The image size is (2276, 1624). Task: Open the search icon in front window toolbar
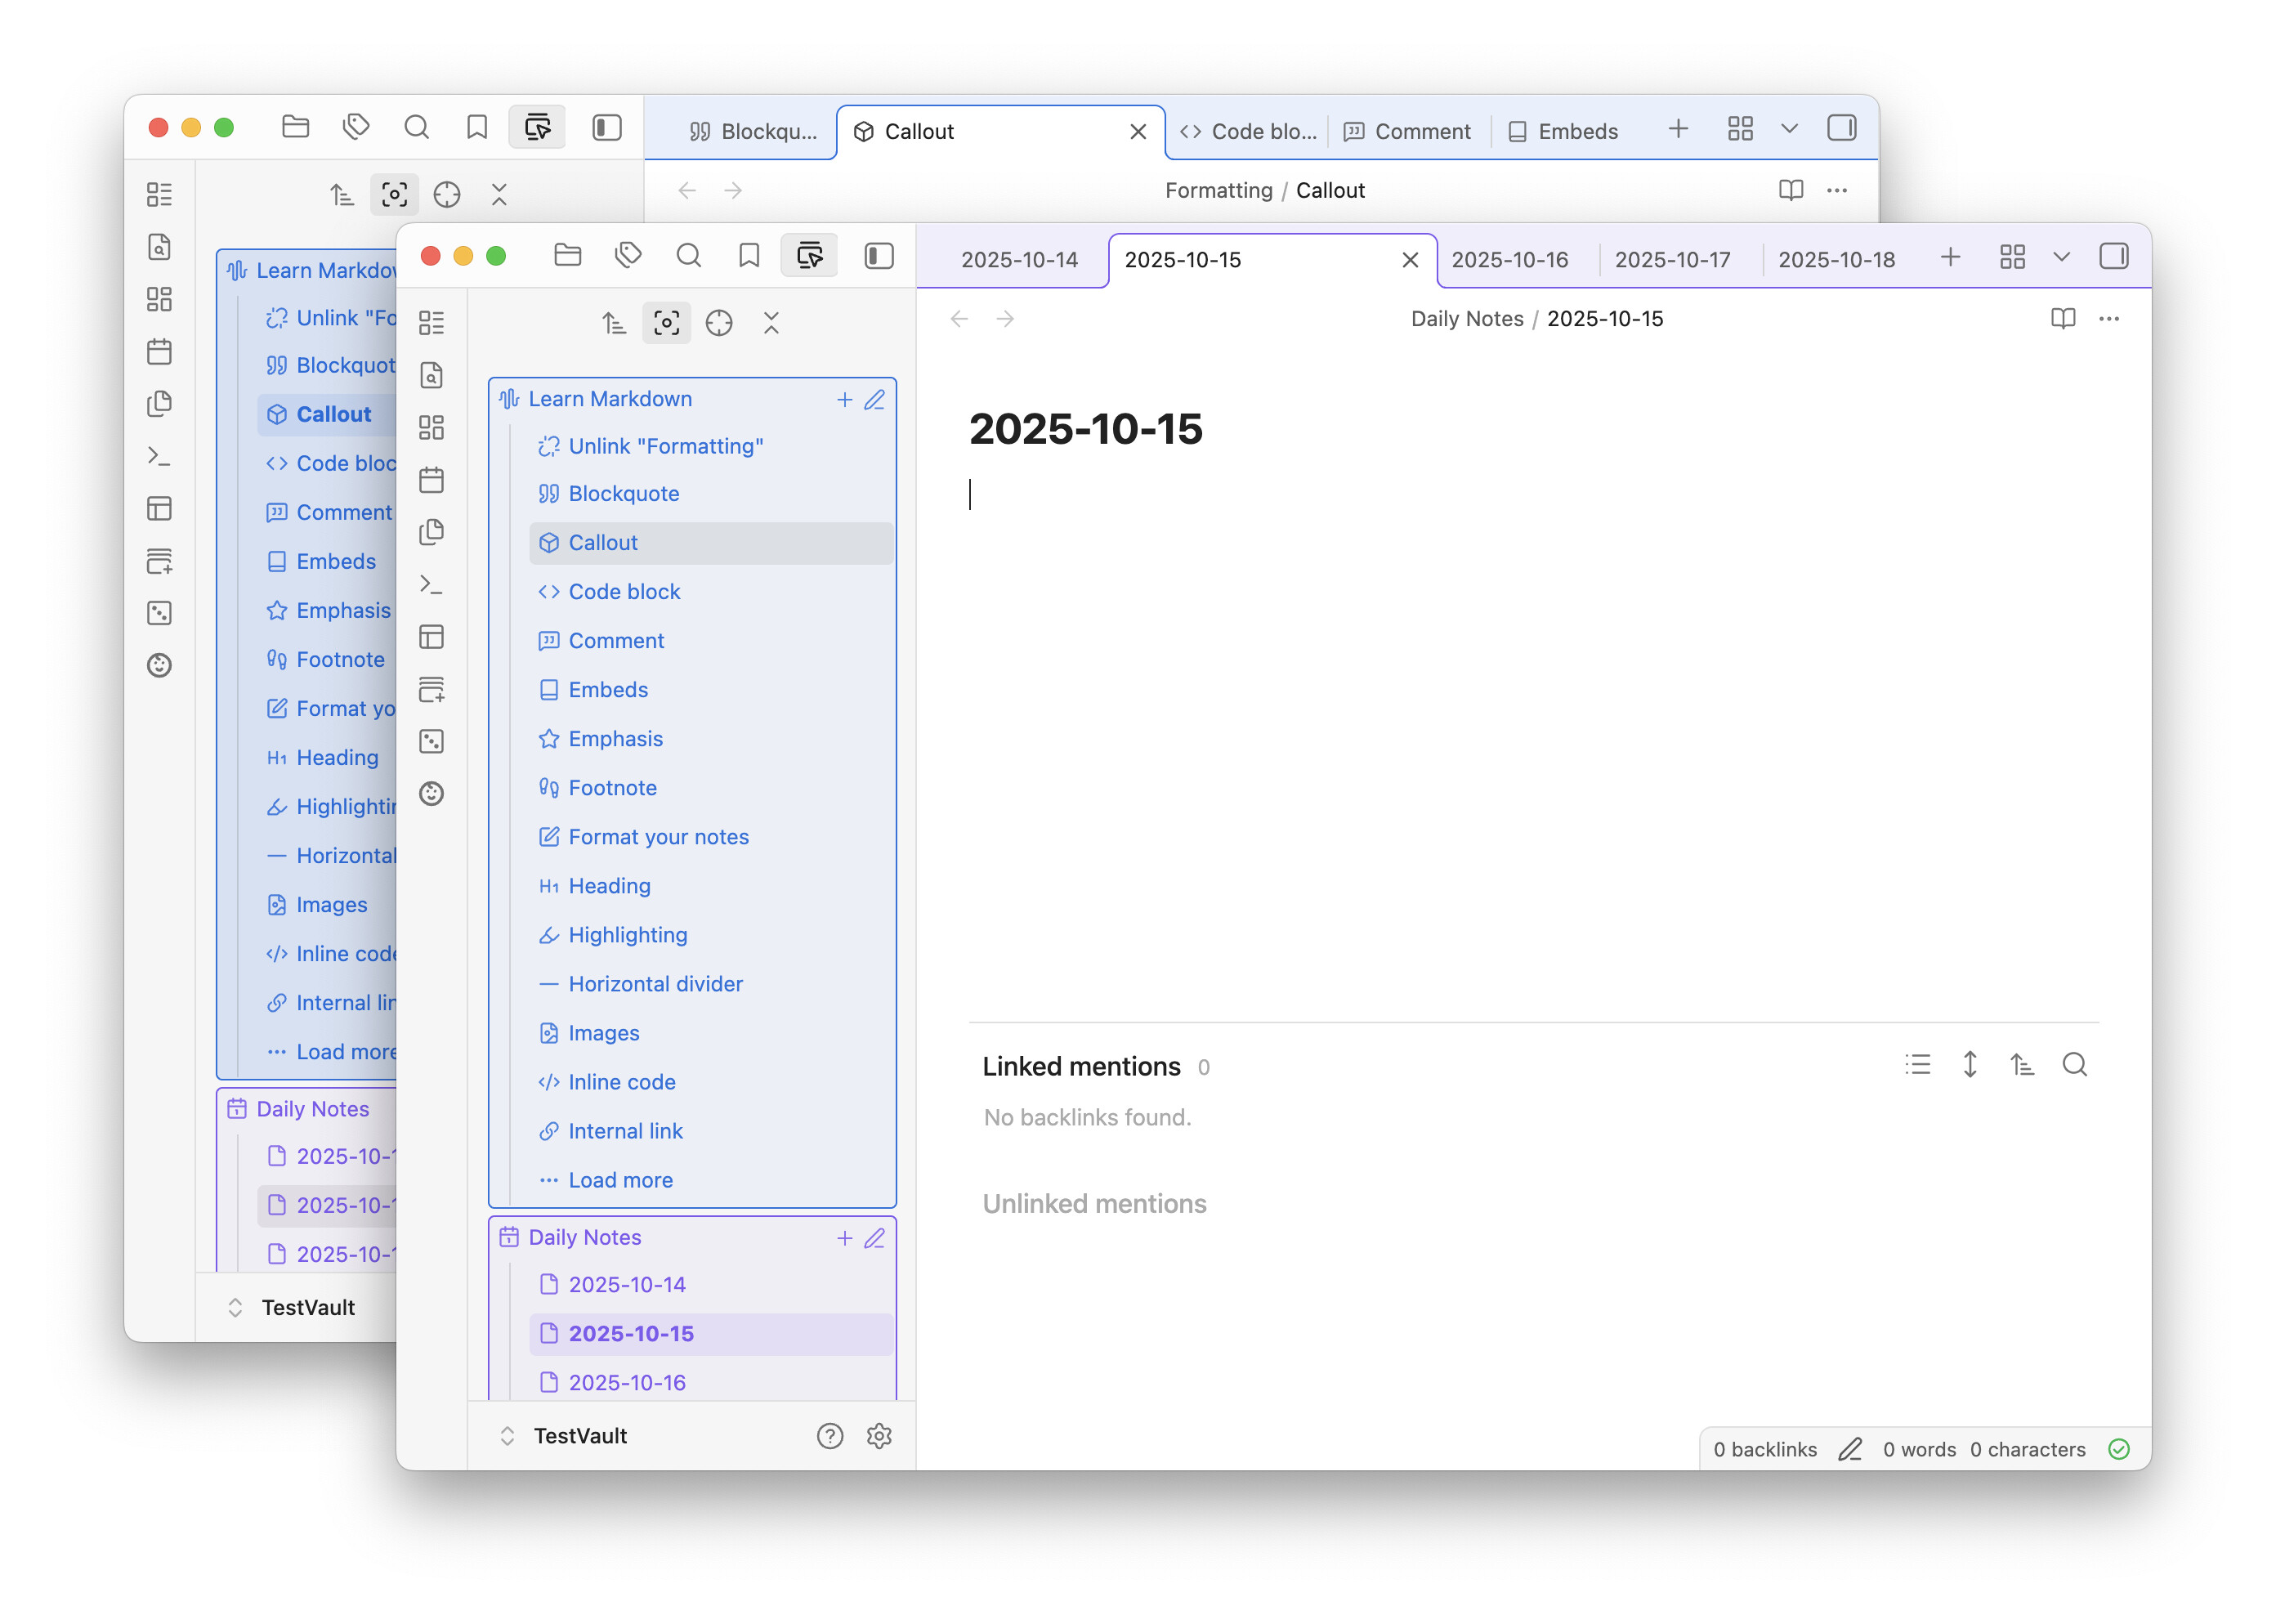click(x=688, y=256)
